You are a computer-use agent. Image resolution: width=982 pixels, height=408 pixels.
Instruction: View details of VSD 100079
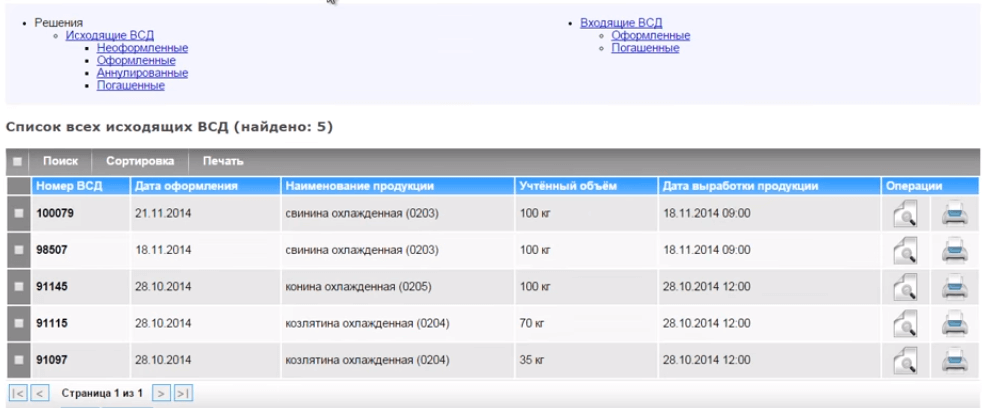905,214
